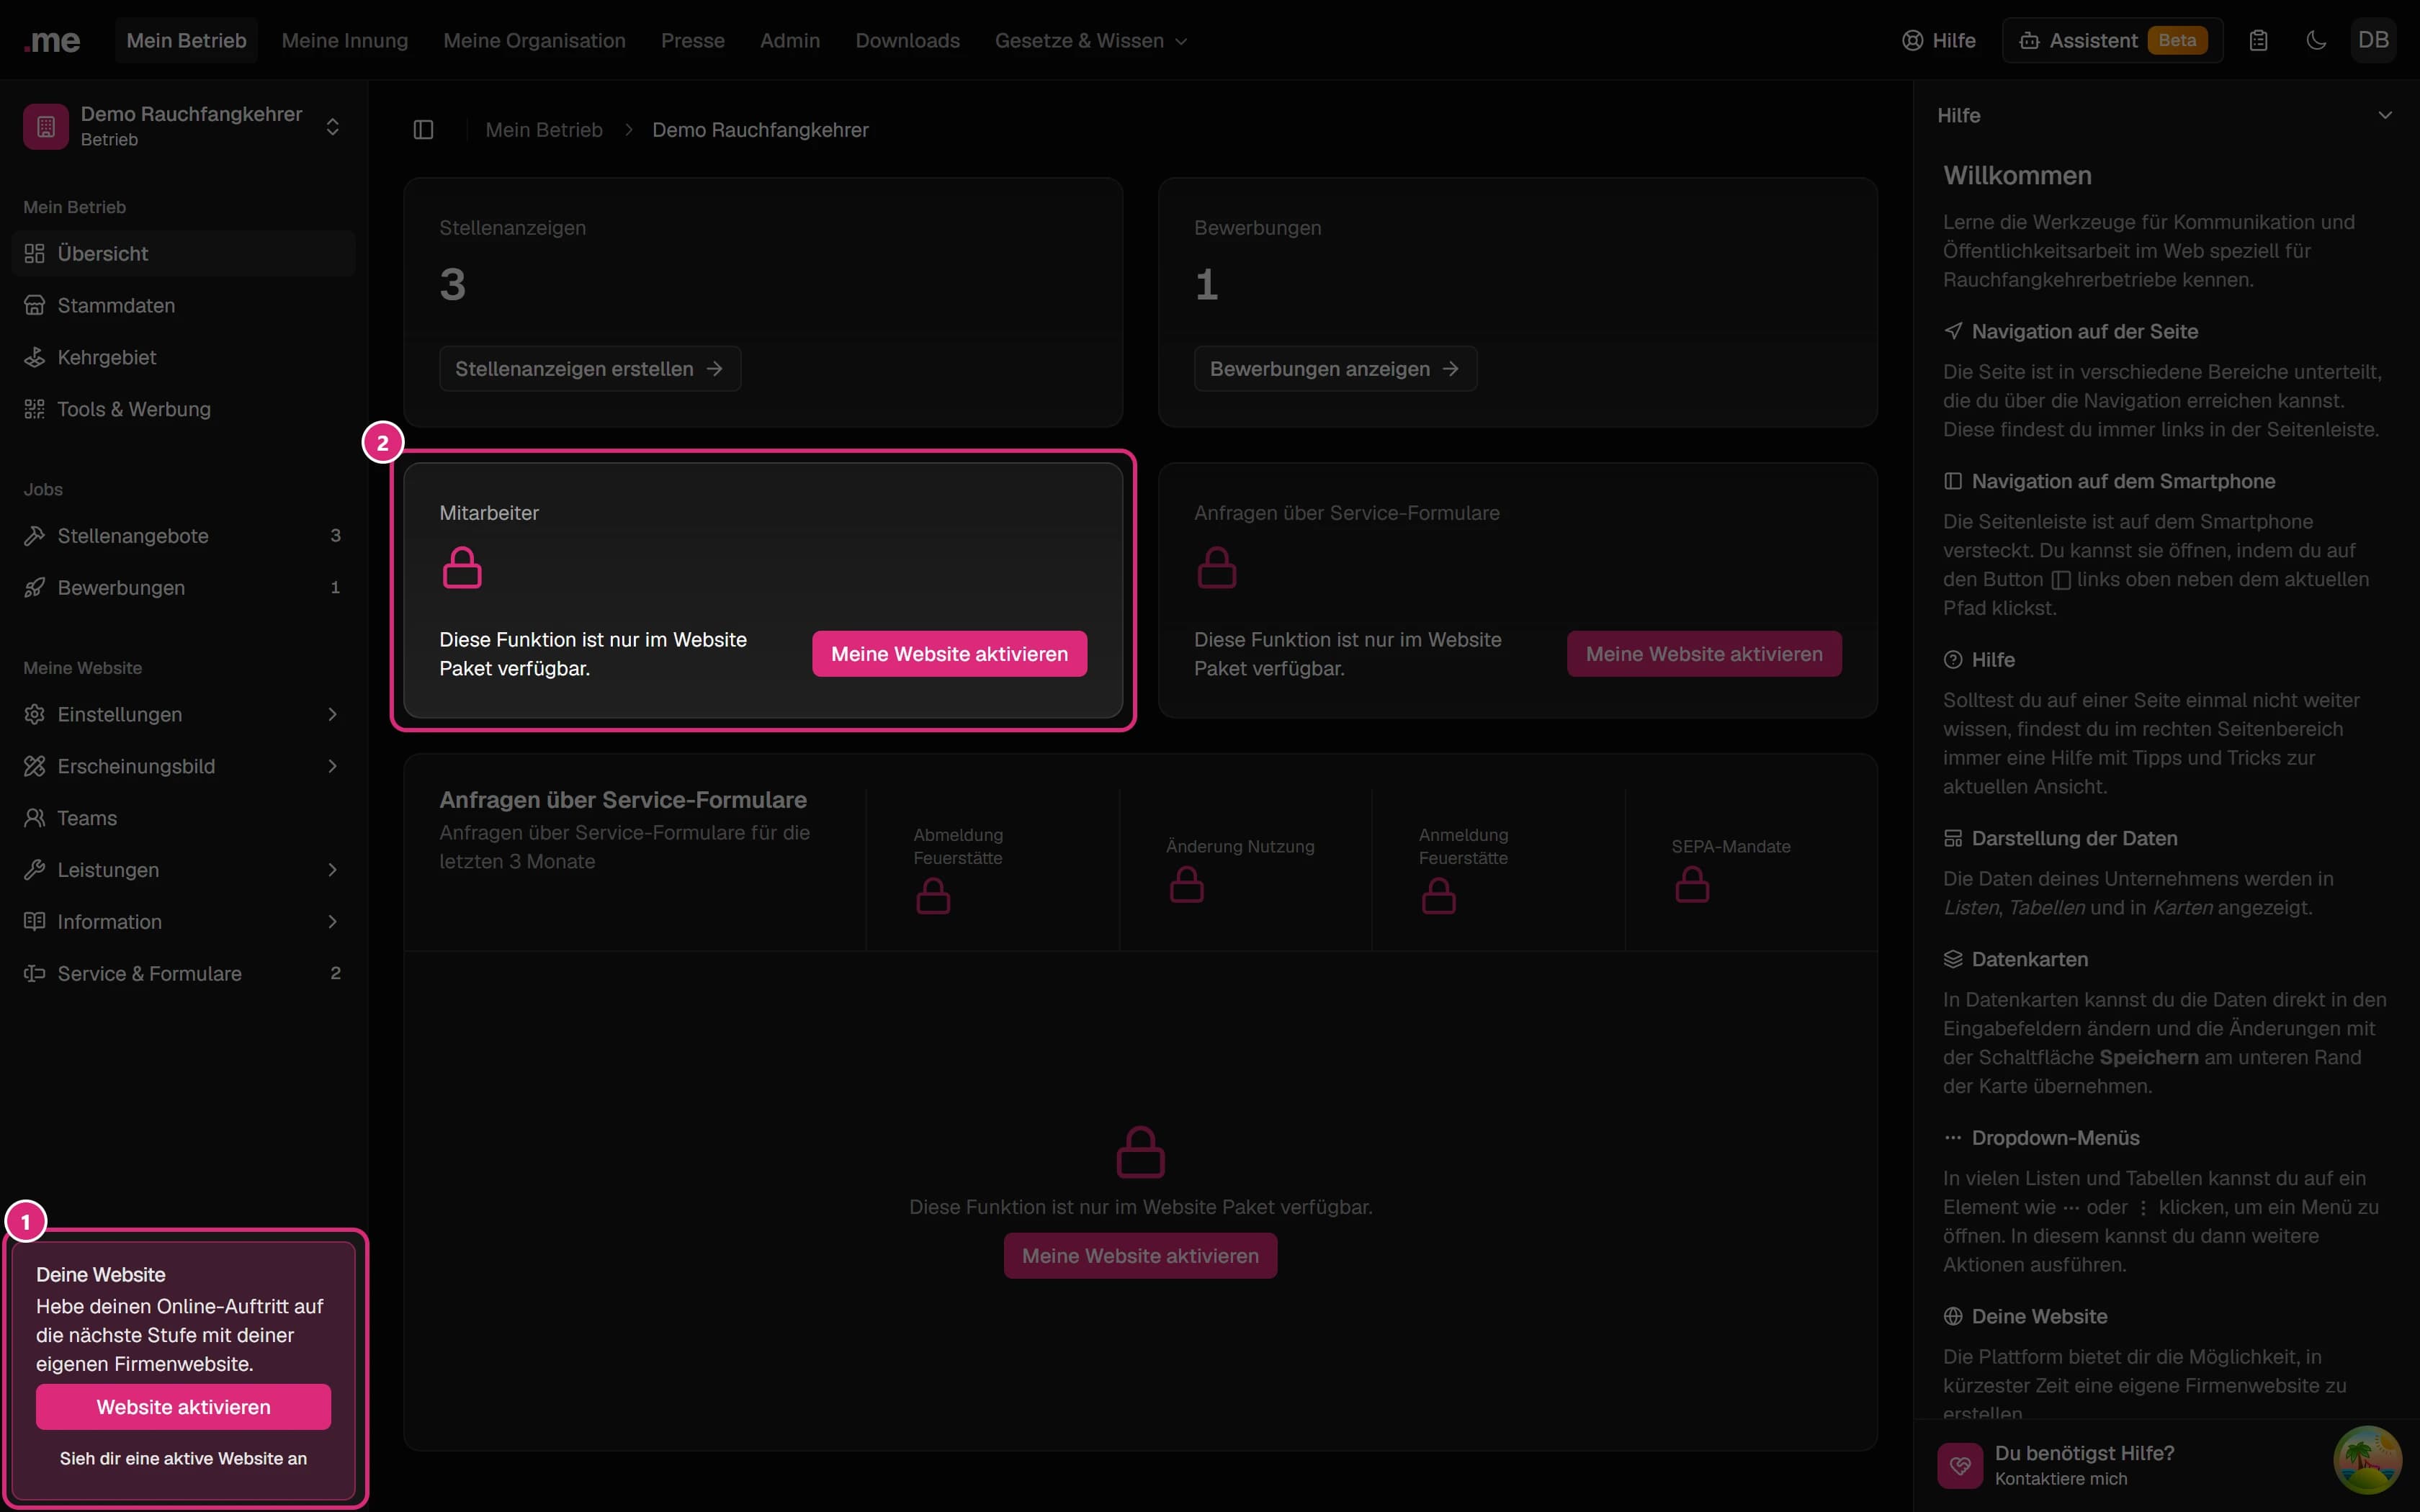Switch theme with the moon icon
The image size is (2420, 1512).
click(2316, 41)
